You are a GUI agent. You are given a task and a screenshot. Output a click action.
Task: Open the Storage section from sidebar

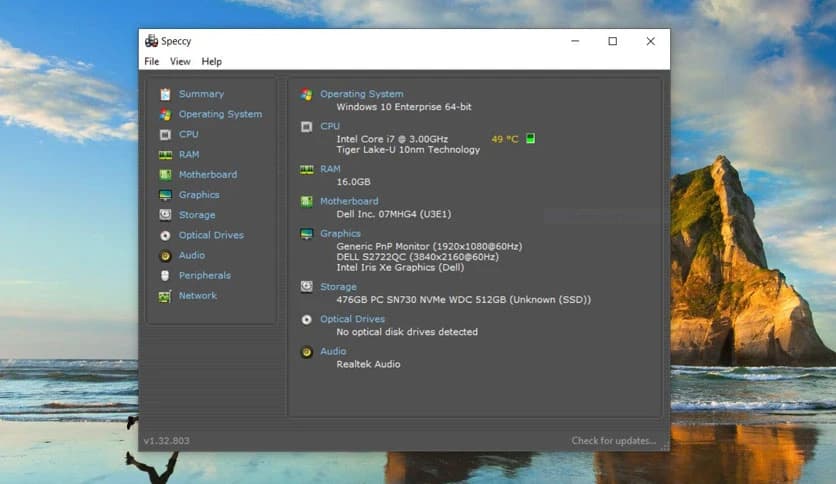[197, 215]
